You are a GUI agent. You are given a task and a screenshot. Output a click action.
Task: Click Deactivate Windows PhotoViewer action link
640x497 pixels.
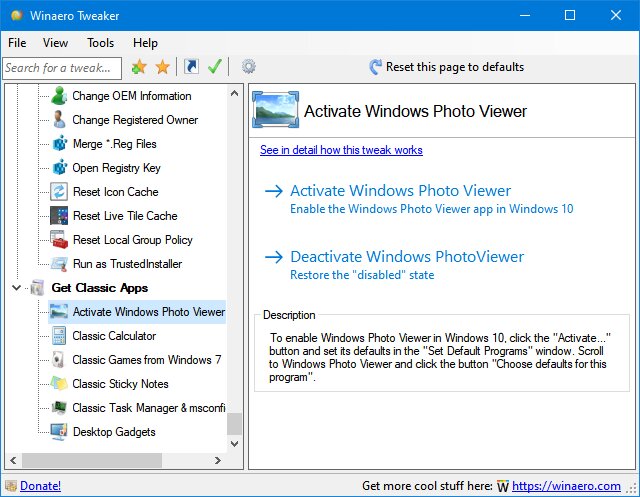407,257
